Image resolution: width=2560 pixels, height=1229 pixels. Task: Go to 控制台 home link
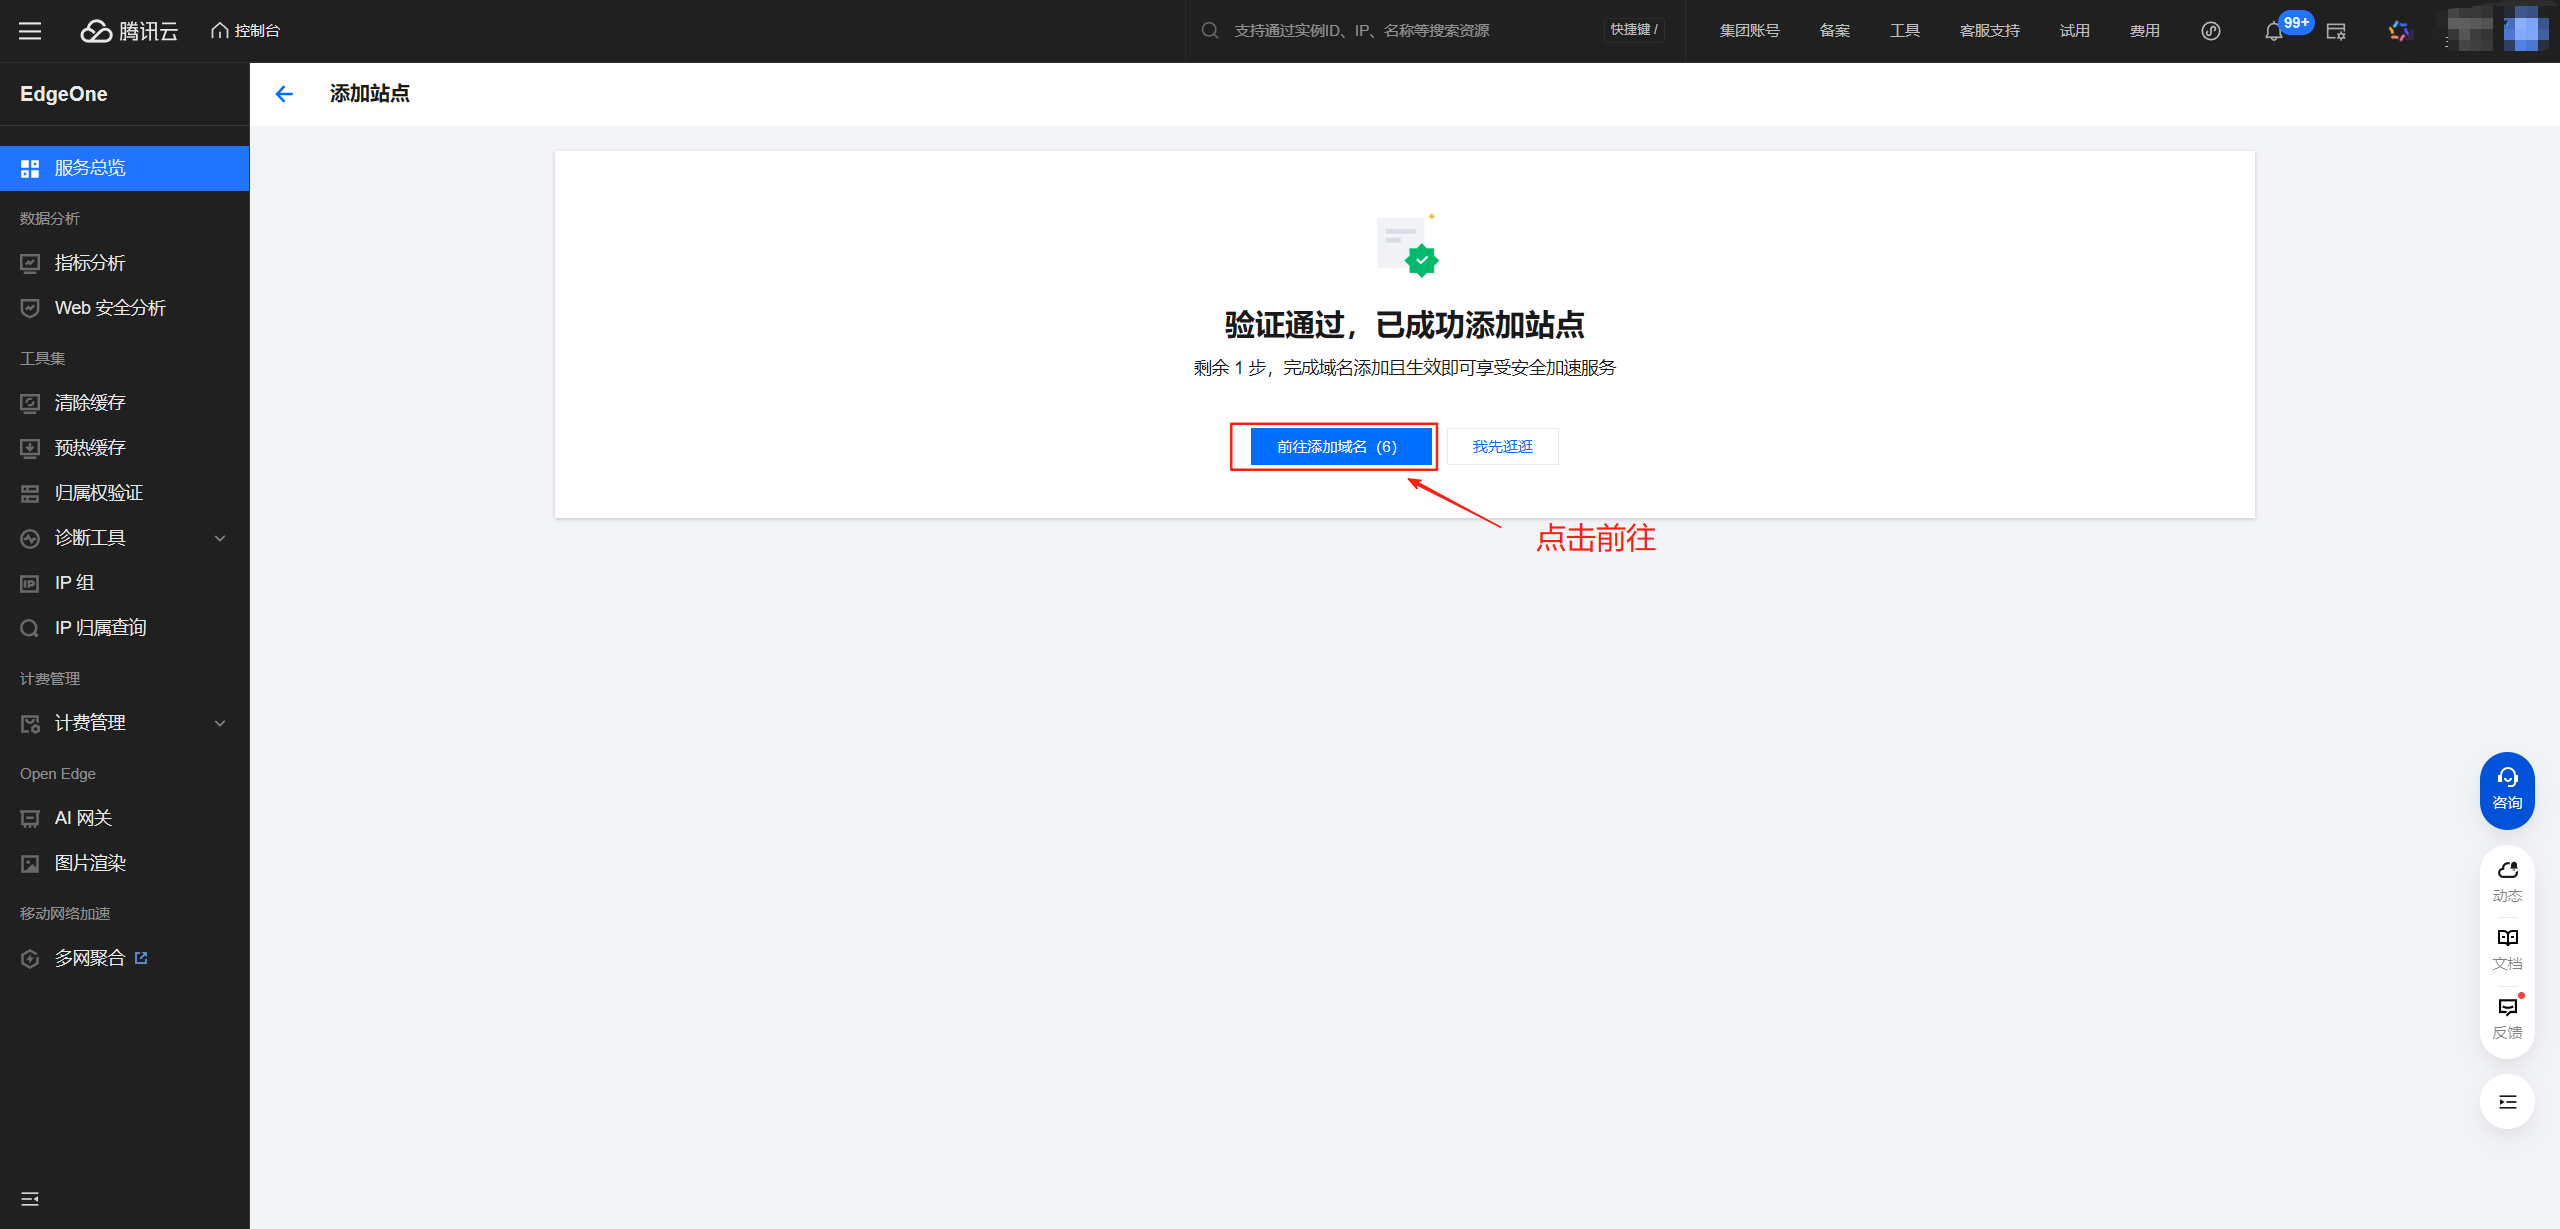246,31
